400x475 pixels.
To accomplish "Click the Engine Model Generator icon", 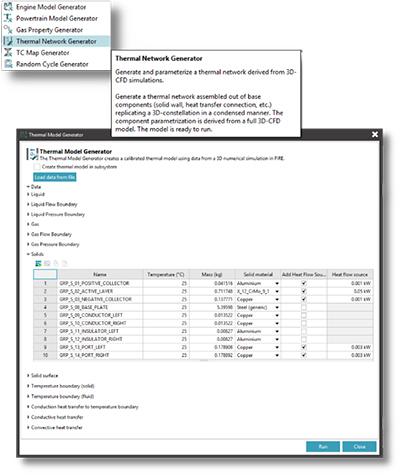I will point(8,7).
